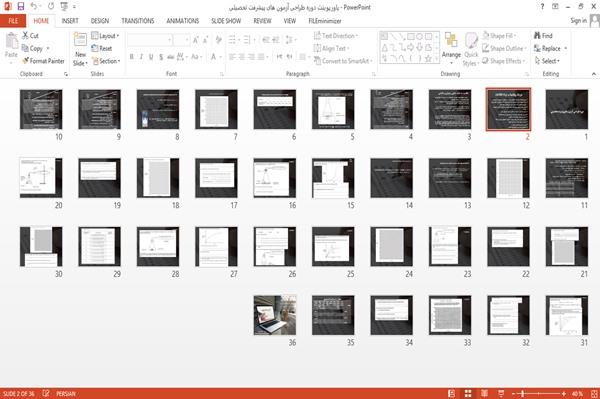Switch to the ANIMATIONS tab
600x399 pixels.
[x=183, y=21]
